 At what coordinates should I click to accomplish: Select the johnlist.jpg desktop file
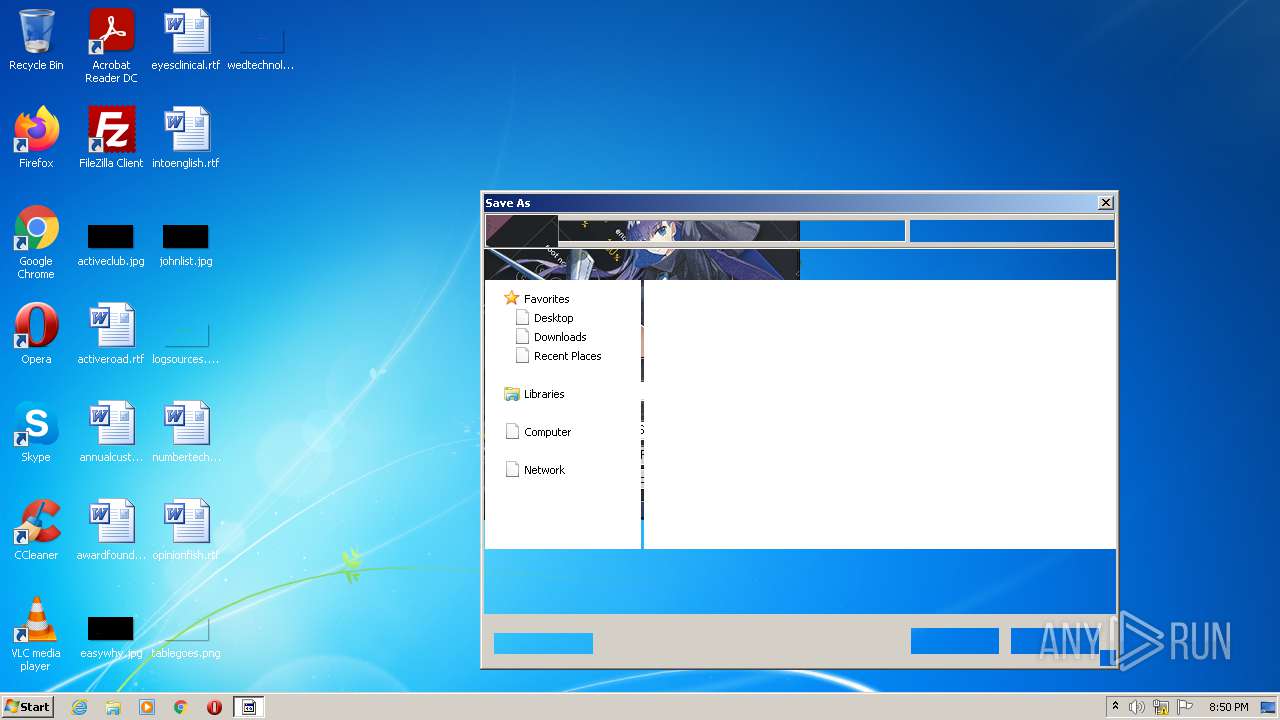pos(186,246)
